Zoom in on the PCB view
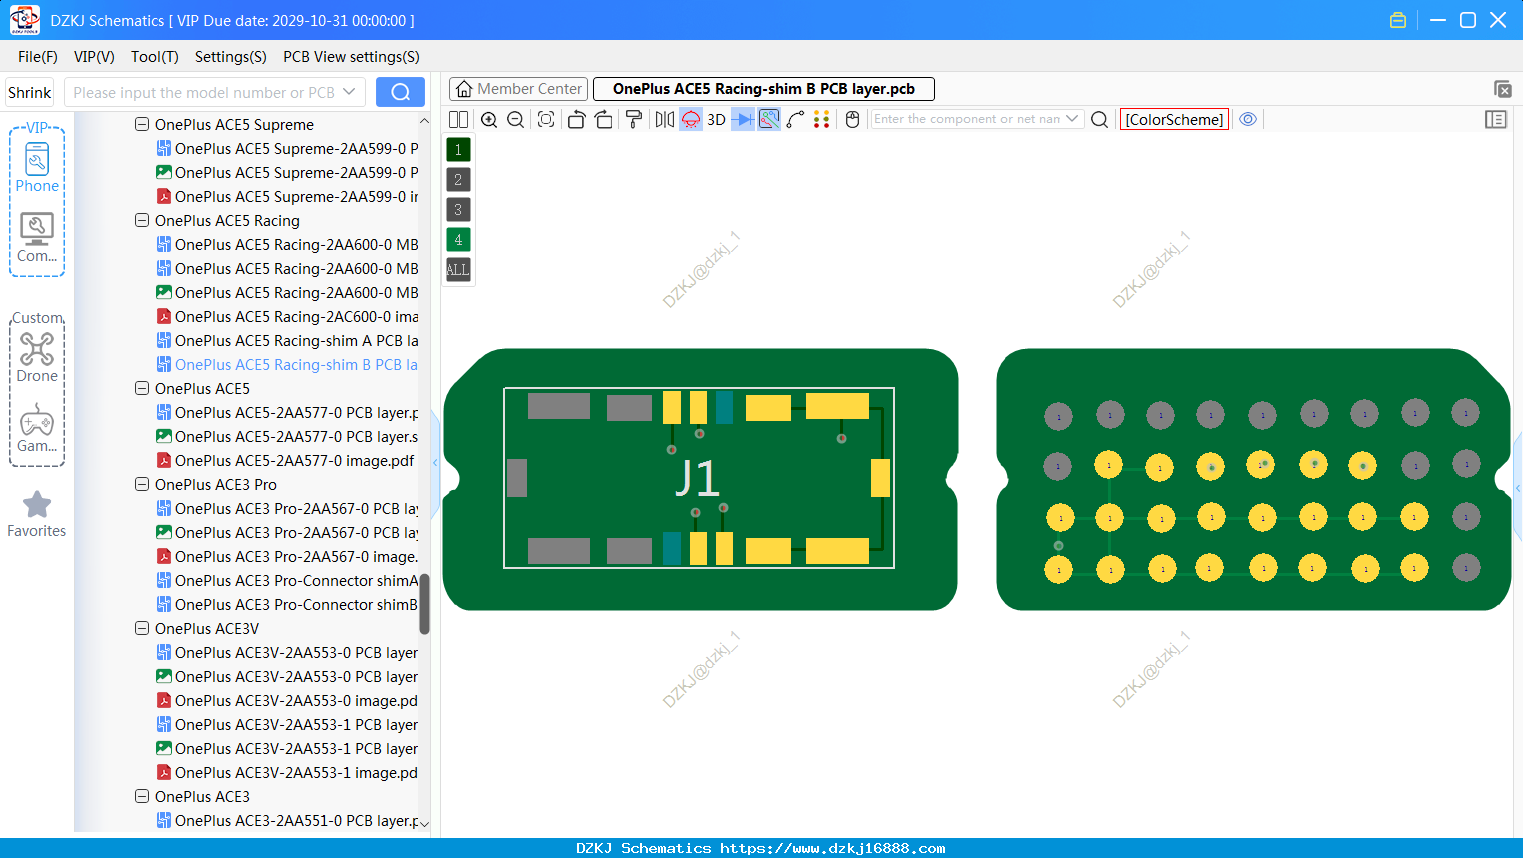 coord(489,119)
